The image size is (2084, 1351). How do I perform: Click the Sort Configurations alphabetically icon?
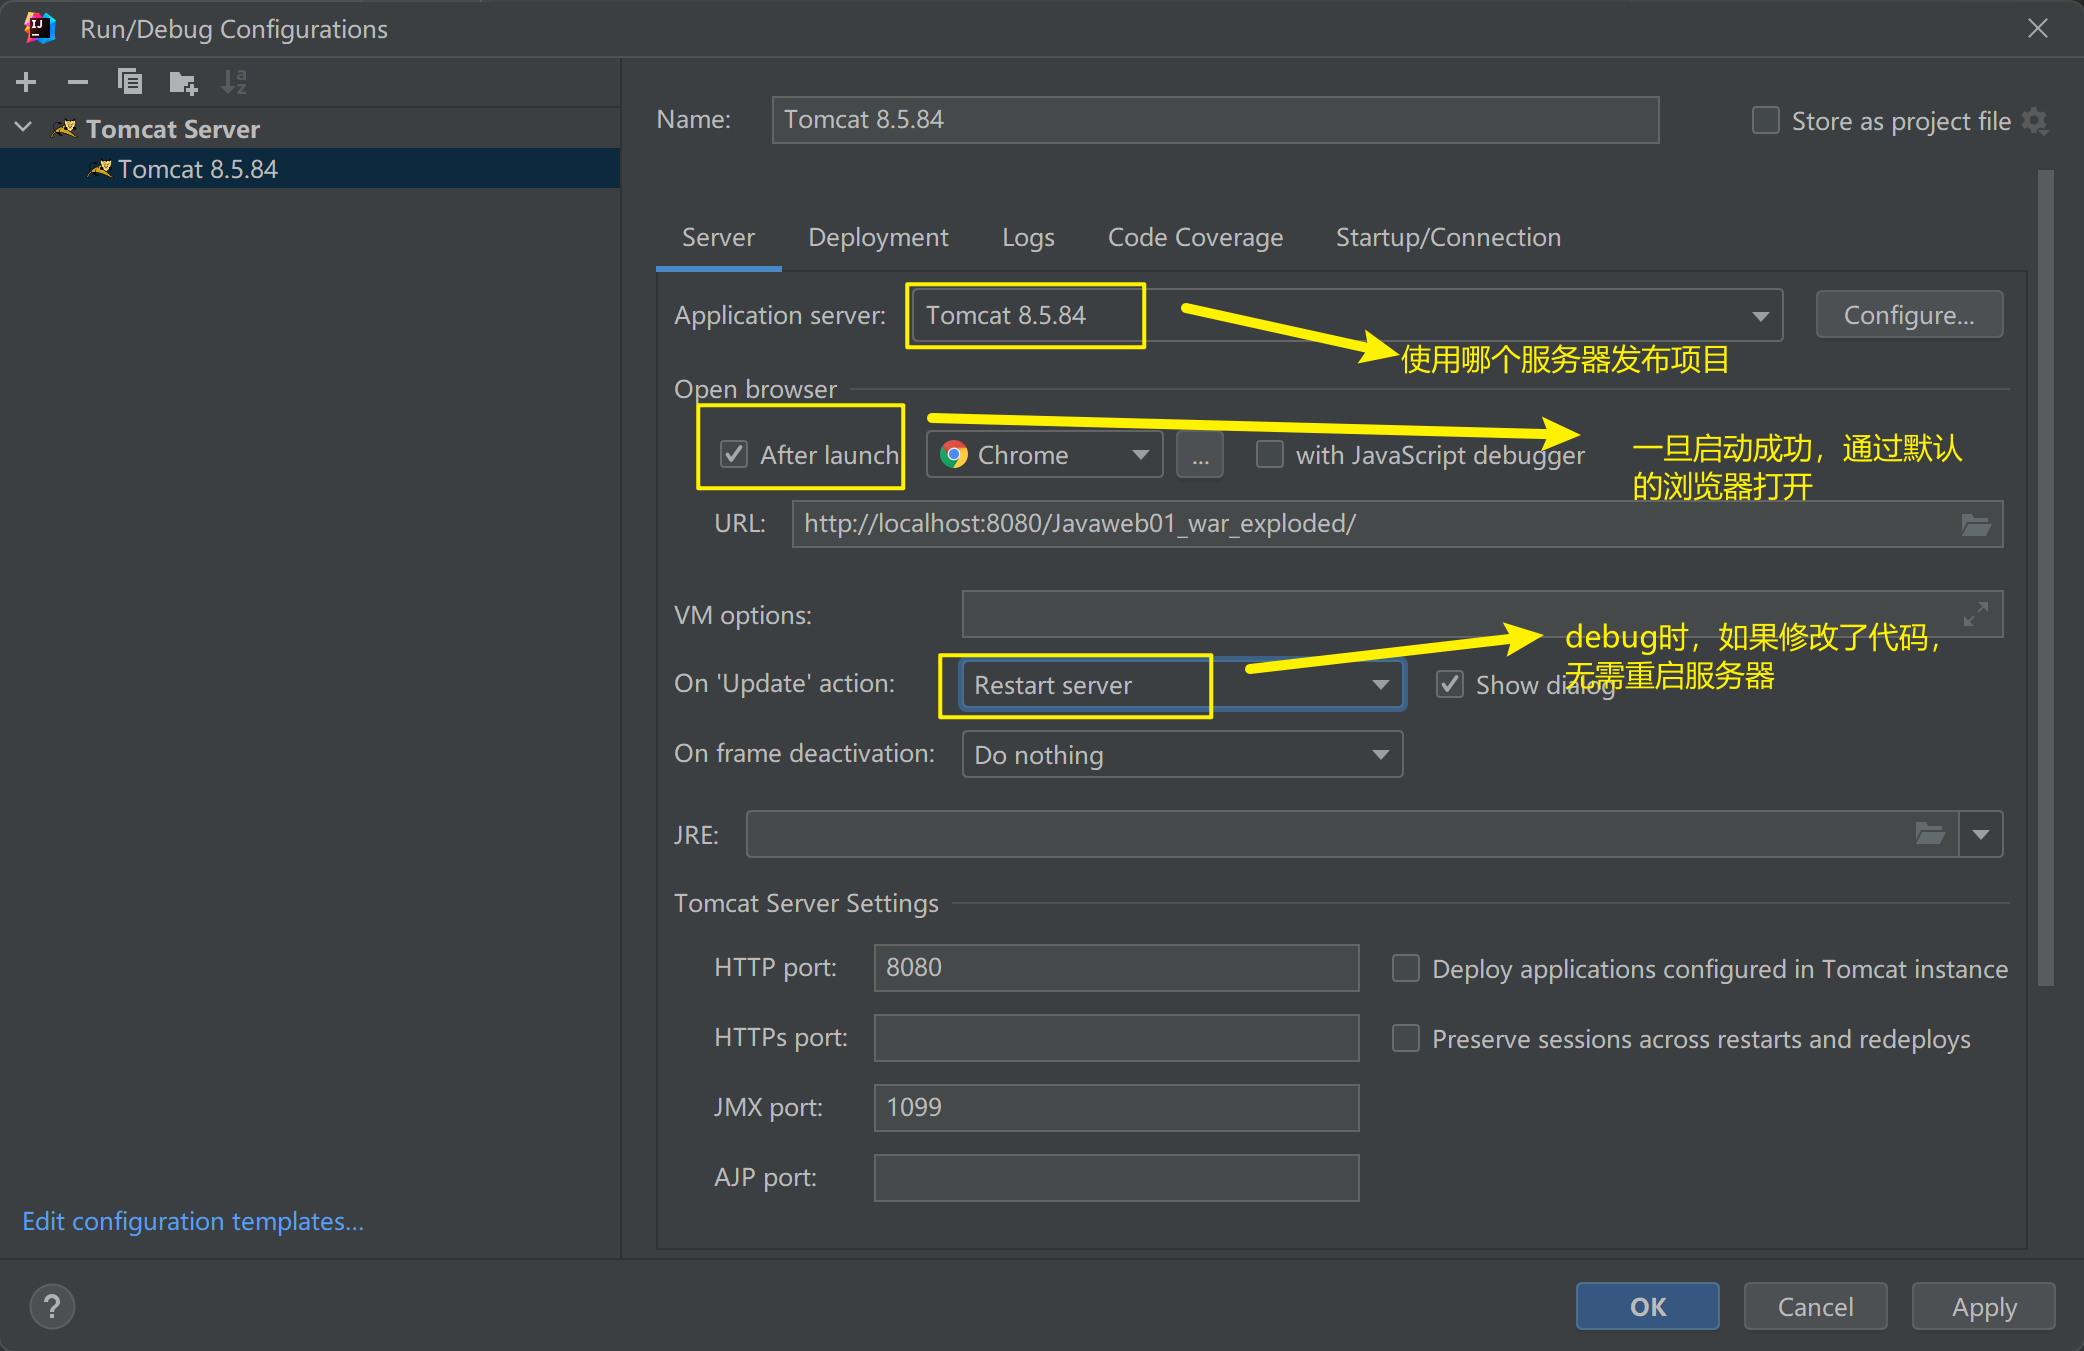[234, 82]
